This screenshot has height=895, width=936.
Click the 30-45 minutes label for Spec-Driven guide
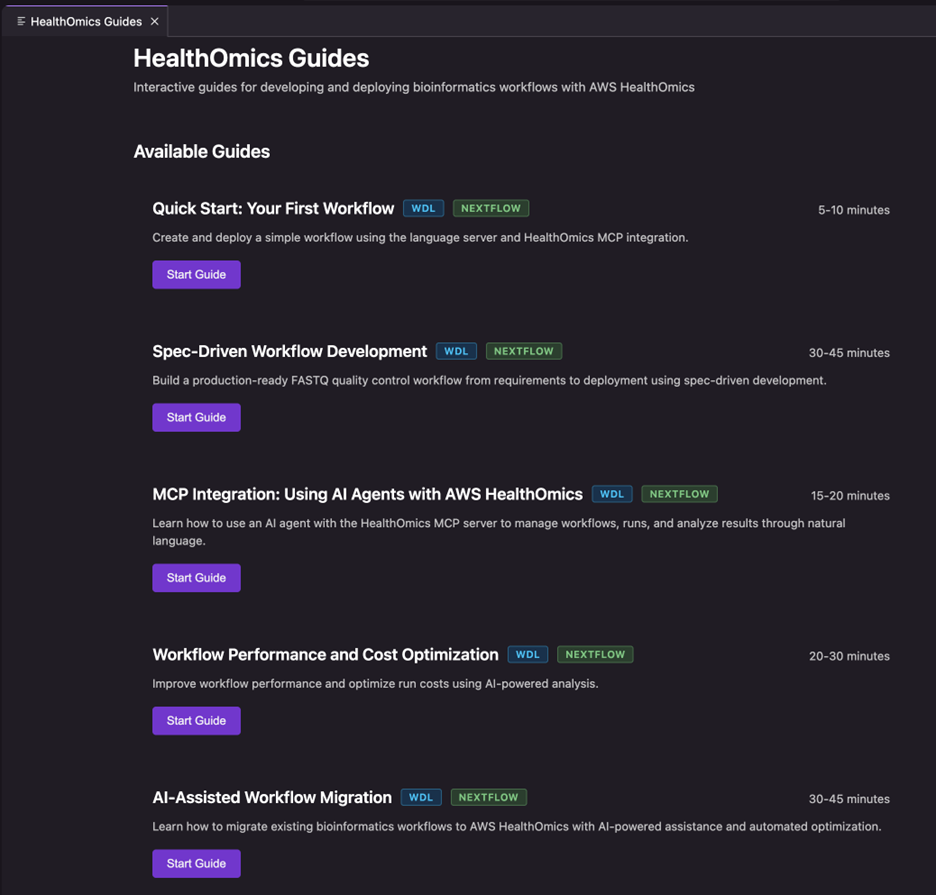(x=849, y=353)
